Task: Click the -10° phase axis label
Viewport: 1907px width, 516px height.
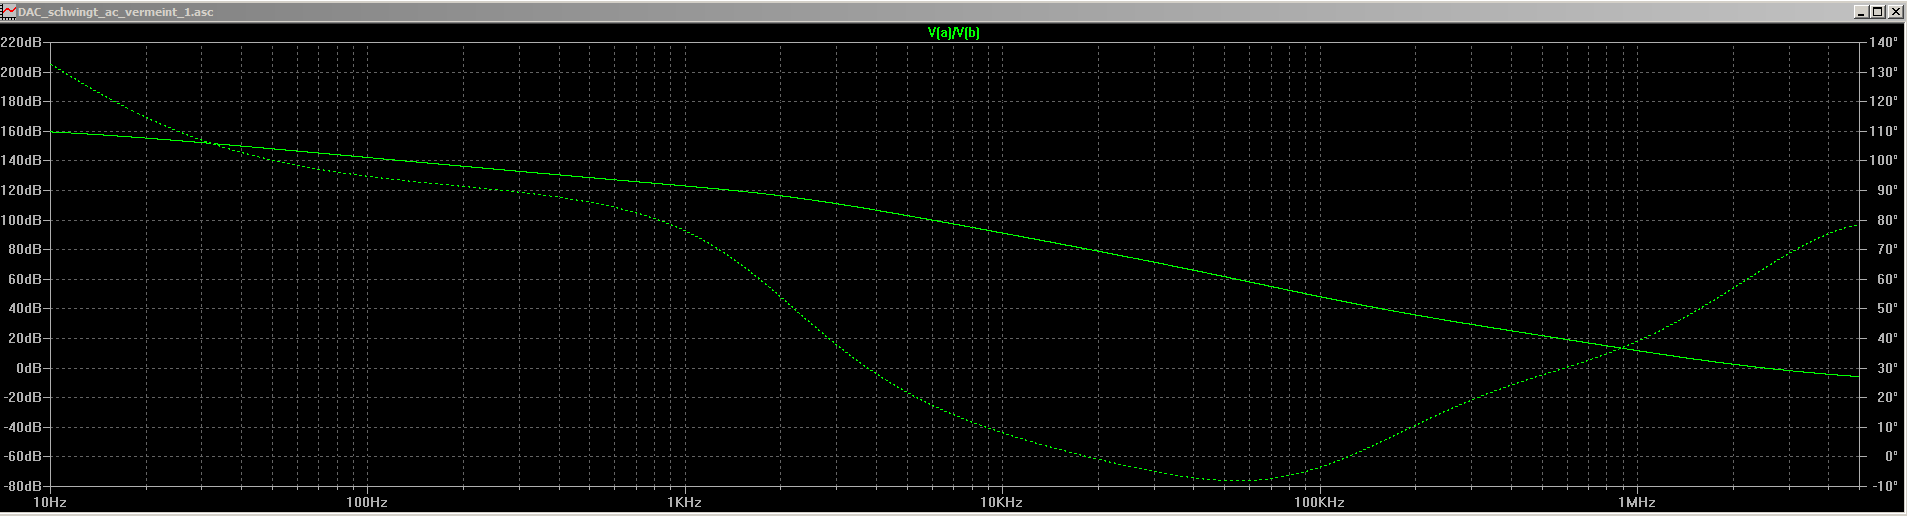Action: (1884, 486)
